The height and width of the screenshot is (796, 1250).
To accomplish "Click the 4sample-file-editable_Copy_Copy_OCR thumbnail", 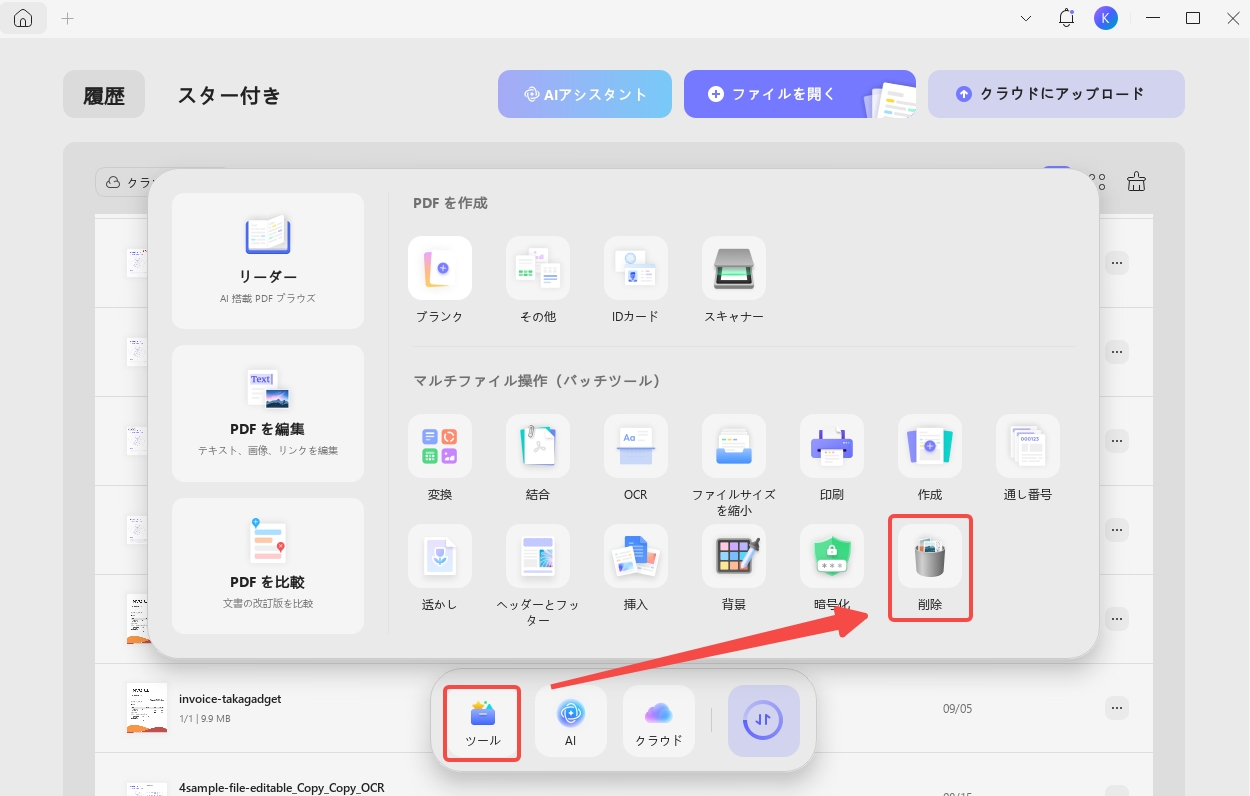I will pyautogui.click(x=147, y=789).
